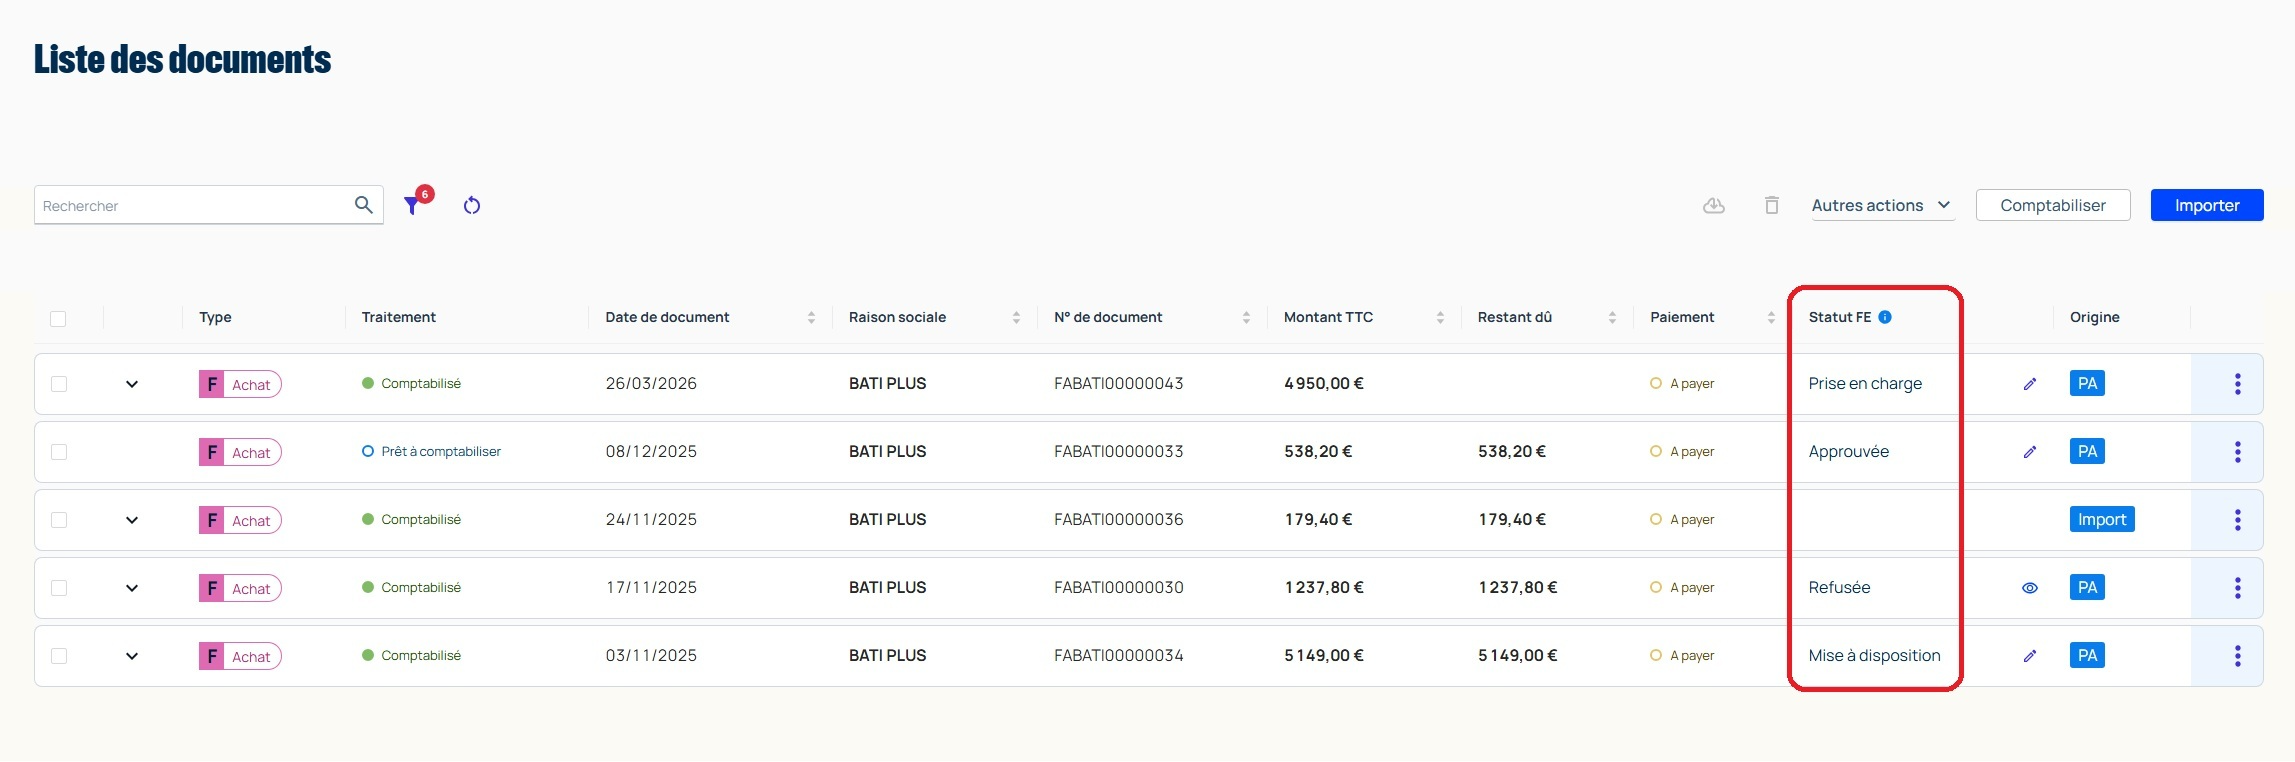Click the Approuvée status

pos(1848,452)
